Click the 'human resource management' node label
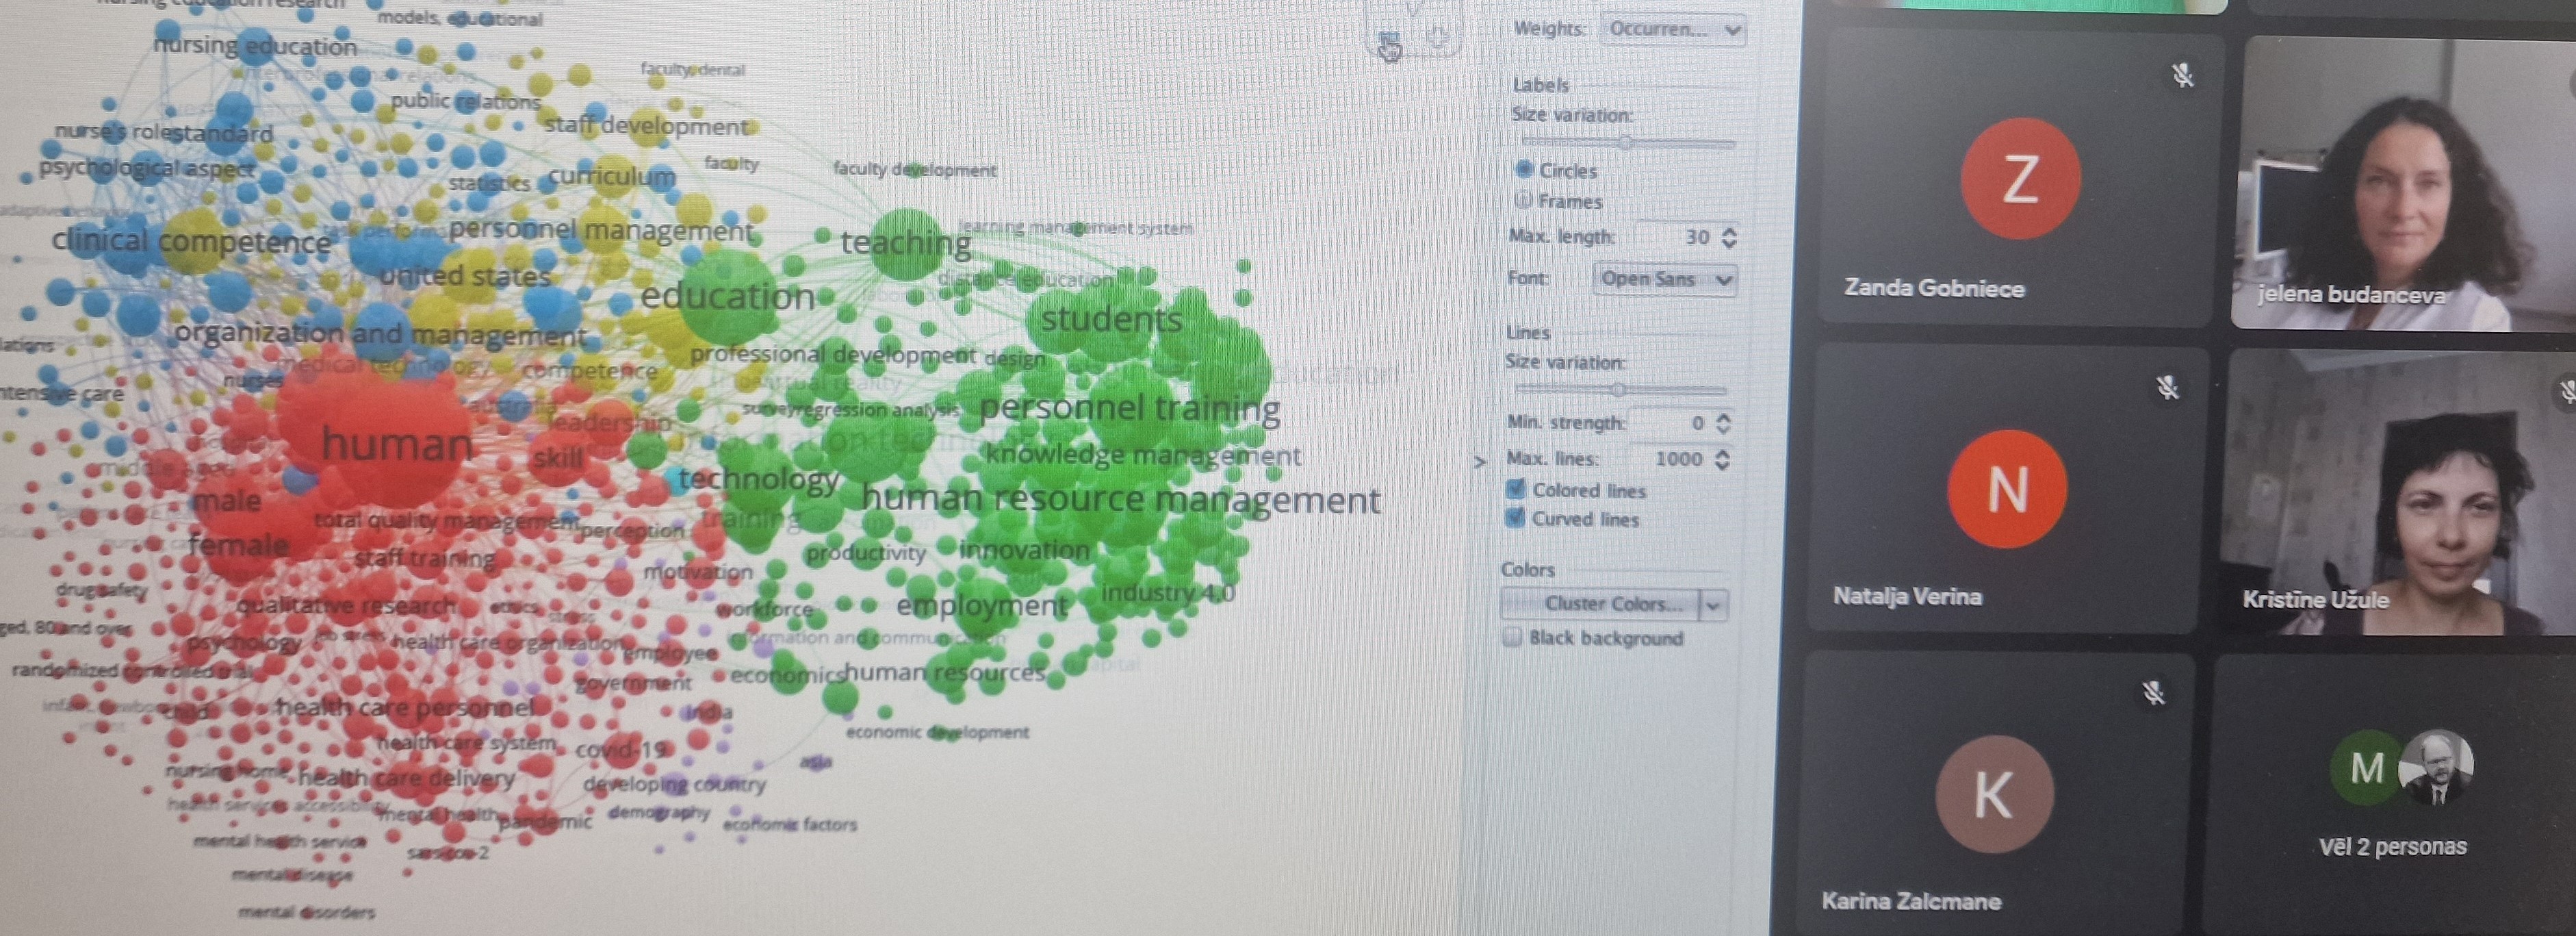 (1120, 499)
